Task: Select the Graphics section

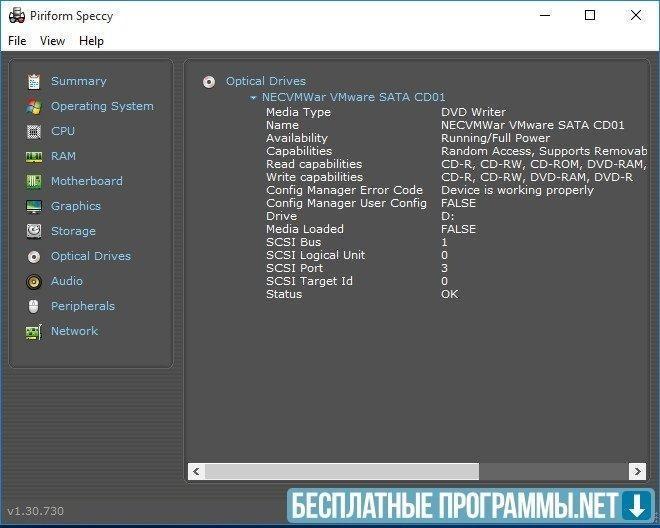Action: click(76, 206)
